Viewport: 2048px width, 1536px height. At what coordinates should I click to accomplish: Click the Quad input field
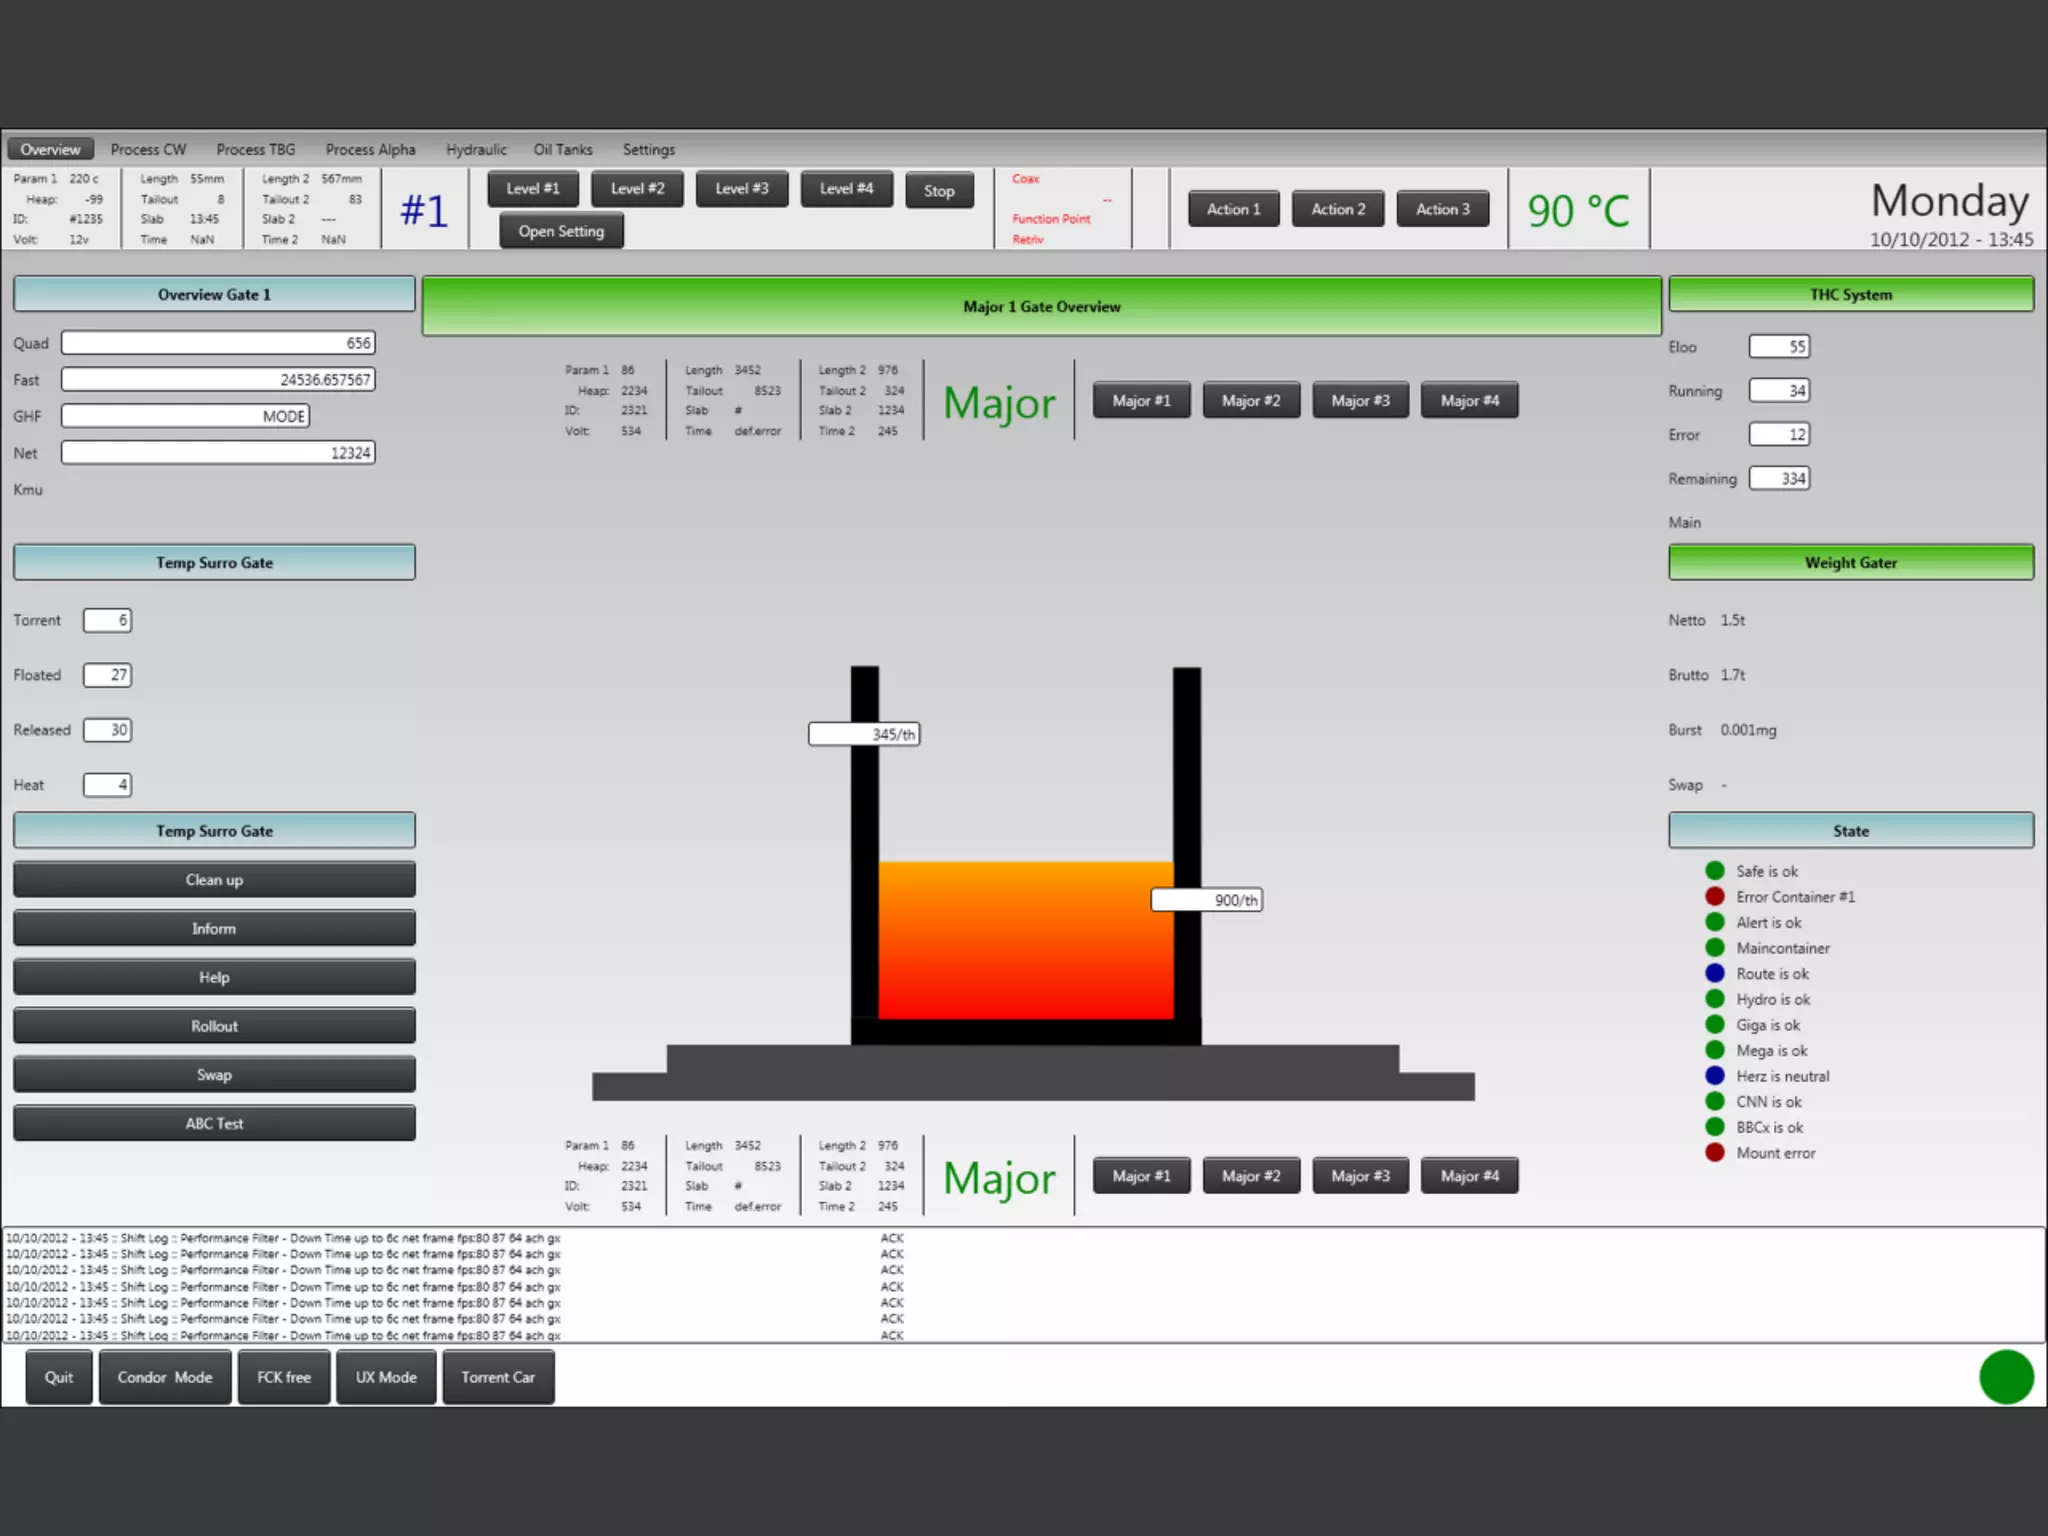(218, 343)
